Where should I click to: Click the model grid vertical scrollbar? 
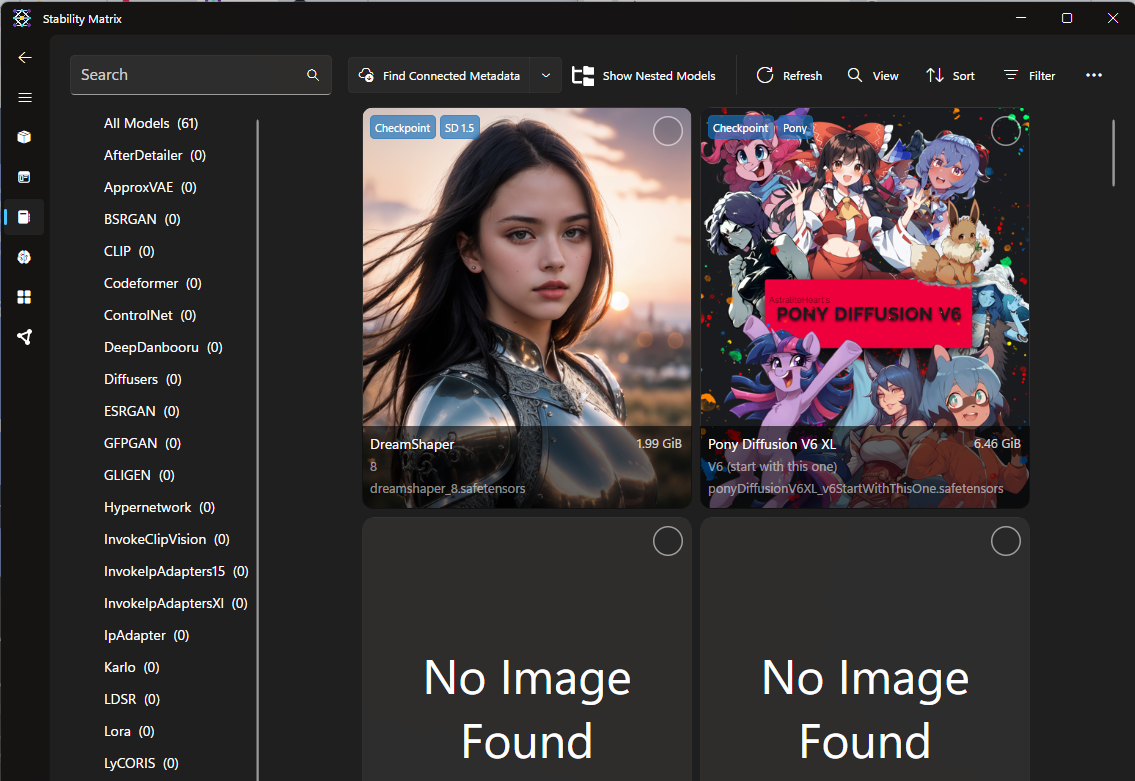[x=1113, y=153]
